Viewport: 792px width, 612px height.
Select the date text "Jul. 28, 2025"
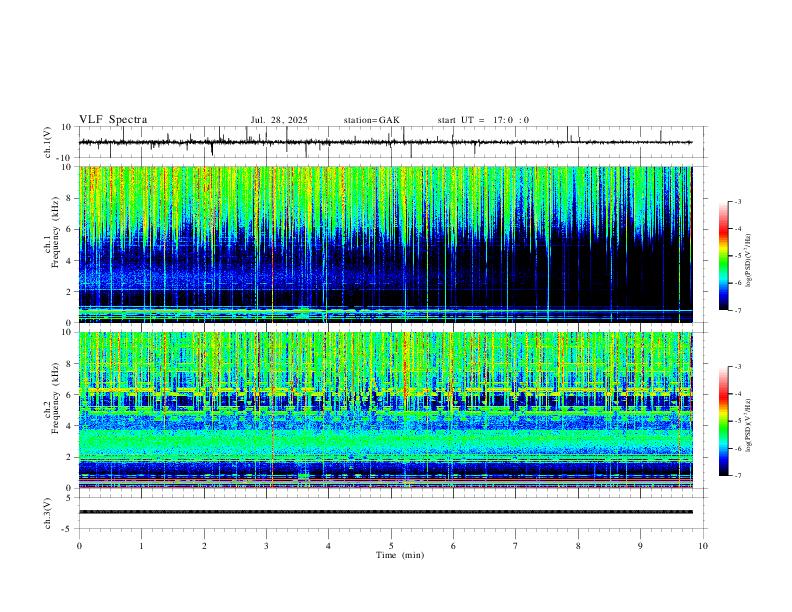(279, 120)
